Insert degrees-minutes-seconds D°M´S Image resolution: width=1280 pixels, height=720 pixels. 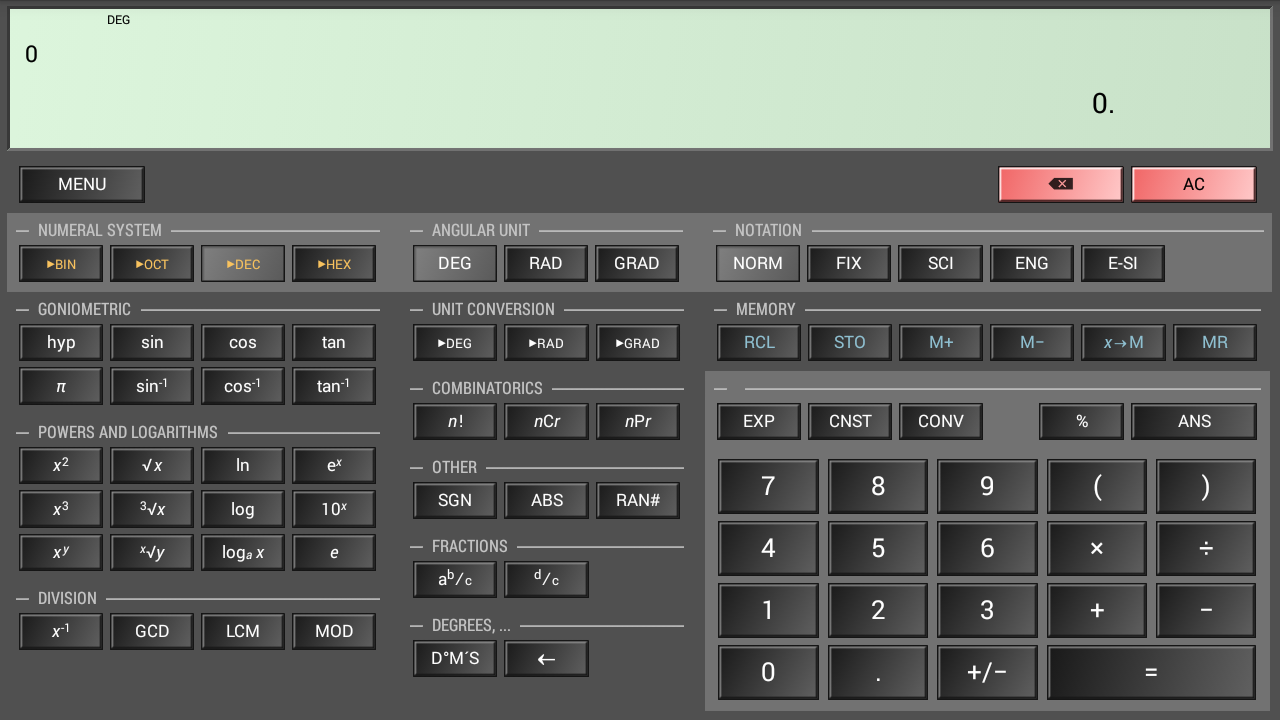tap(455, 659)
